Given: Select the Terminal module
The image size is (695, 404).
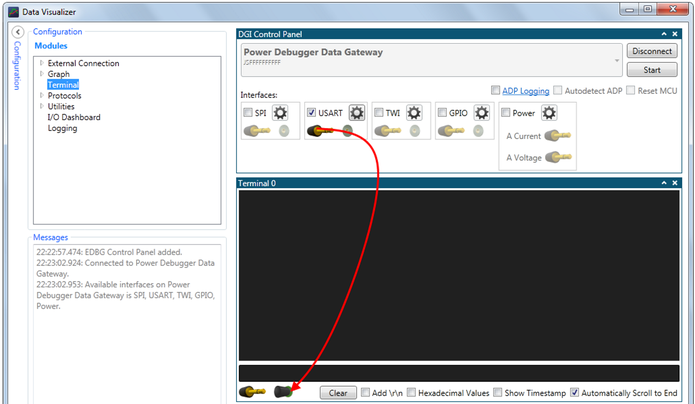Looking at the screenshot, I should (x=63, y=85).
